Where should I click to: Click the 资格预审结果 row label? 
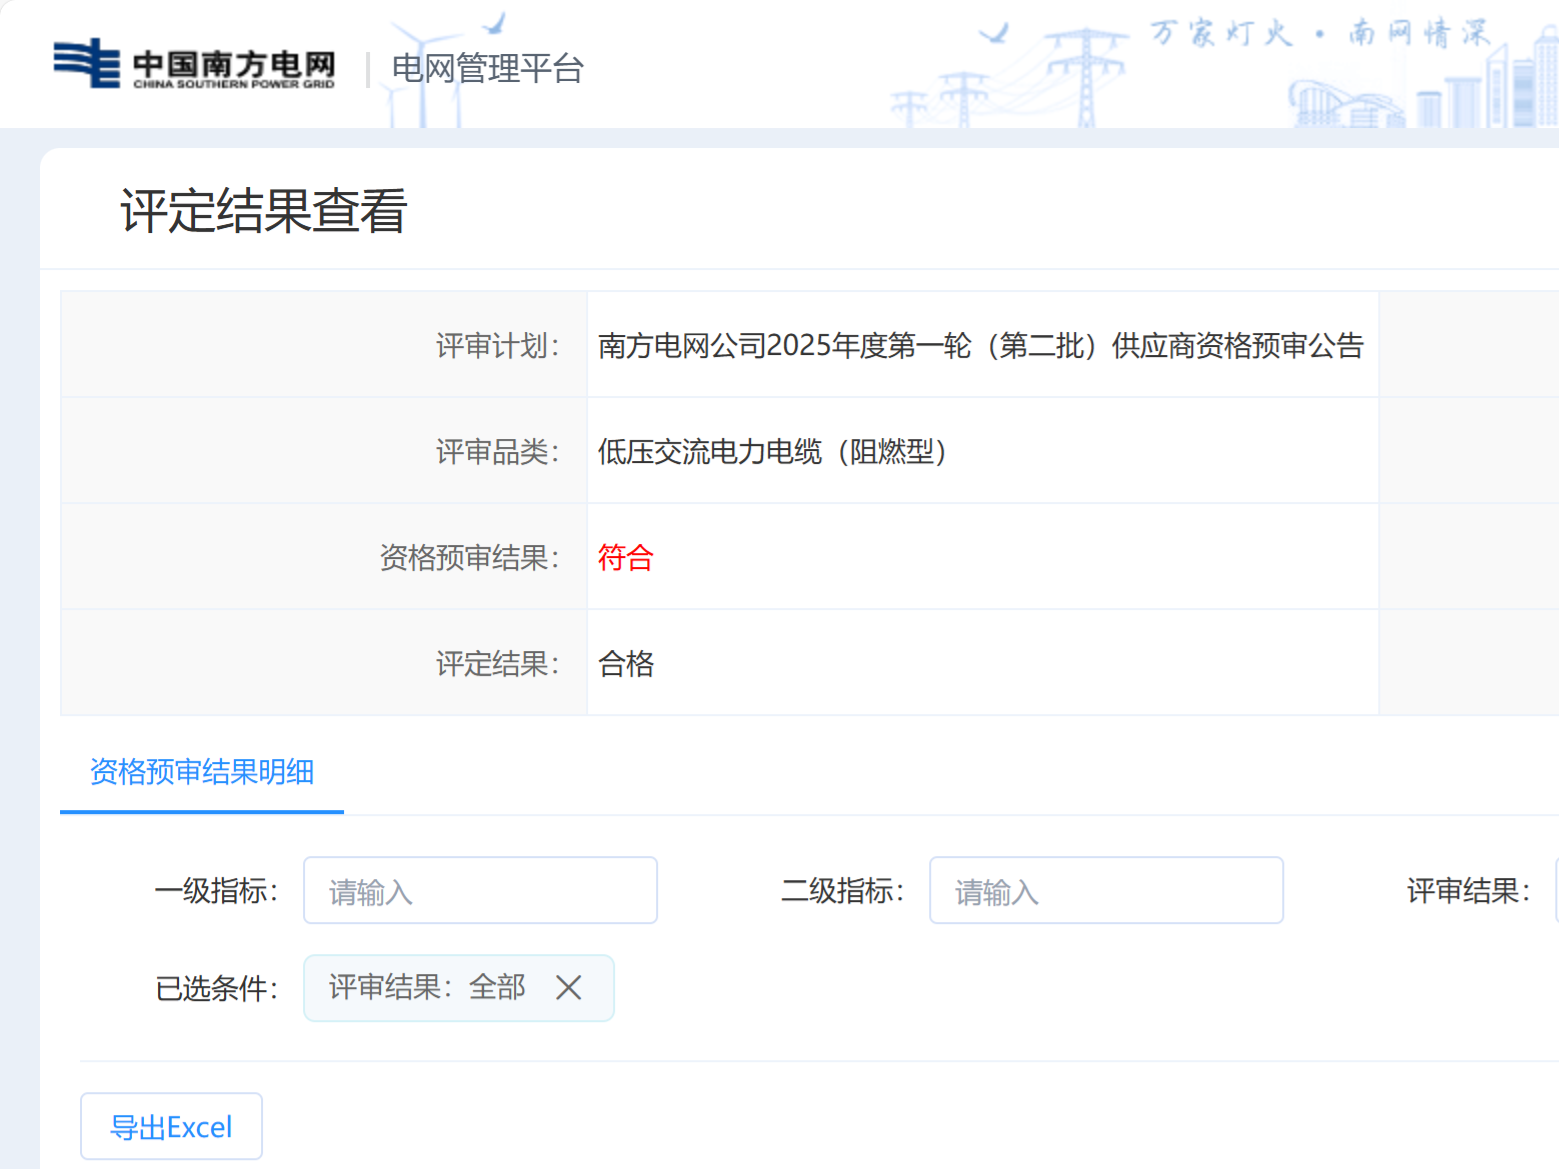469,557
